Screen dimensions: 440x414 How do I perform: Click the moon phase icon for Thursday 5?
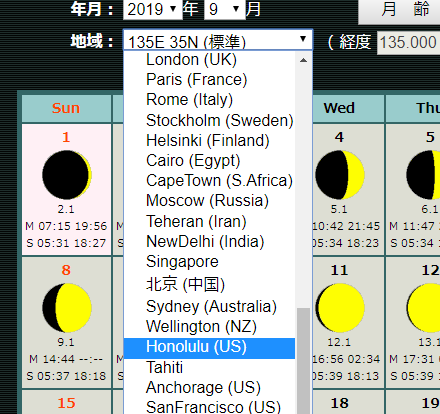423,175
